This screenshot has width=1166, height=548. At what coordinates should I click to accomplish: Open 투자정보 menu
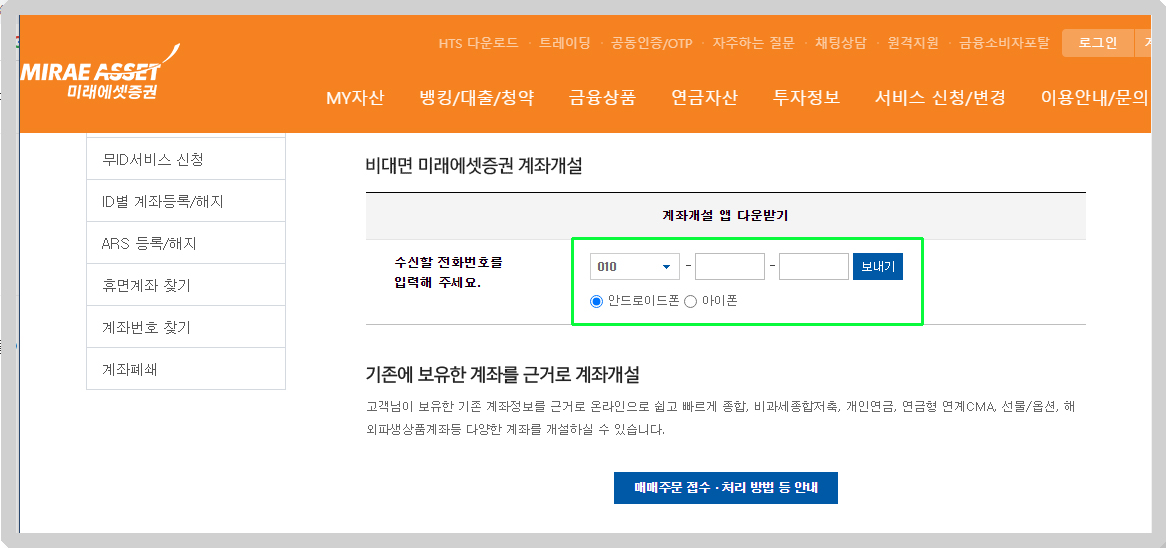click(806, 97)
